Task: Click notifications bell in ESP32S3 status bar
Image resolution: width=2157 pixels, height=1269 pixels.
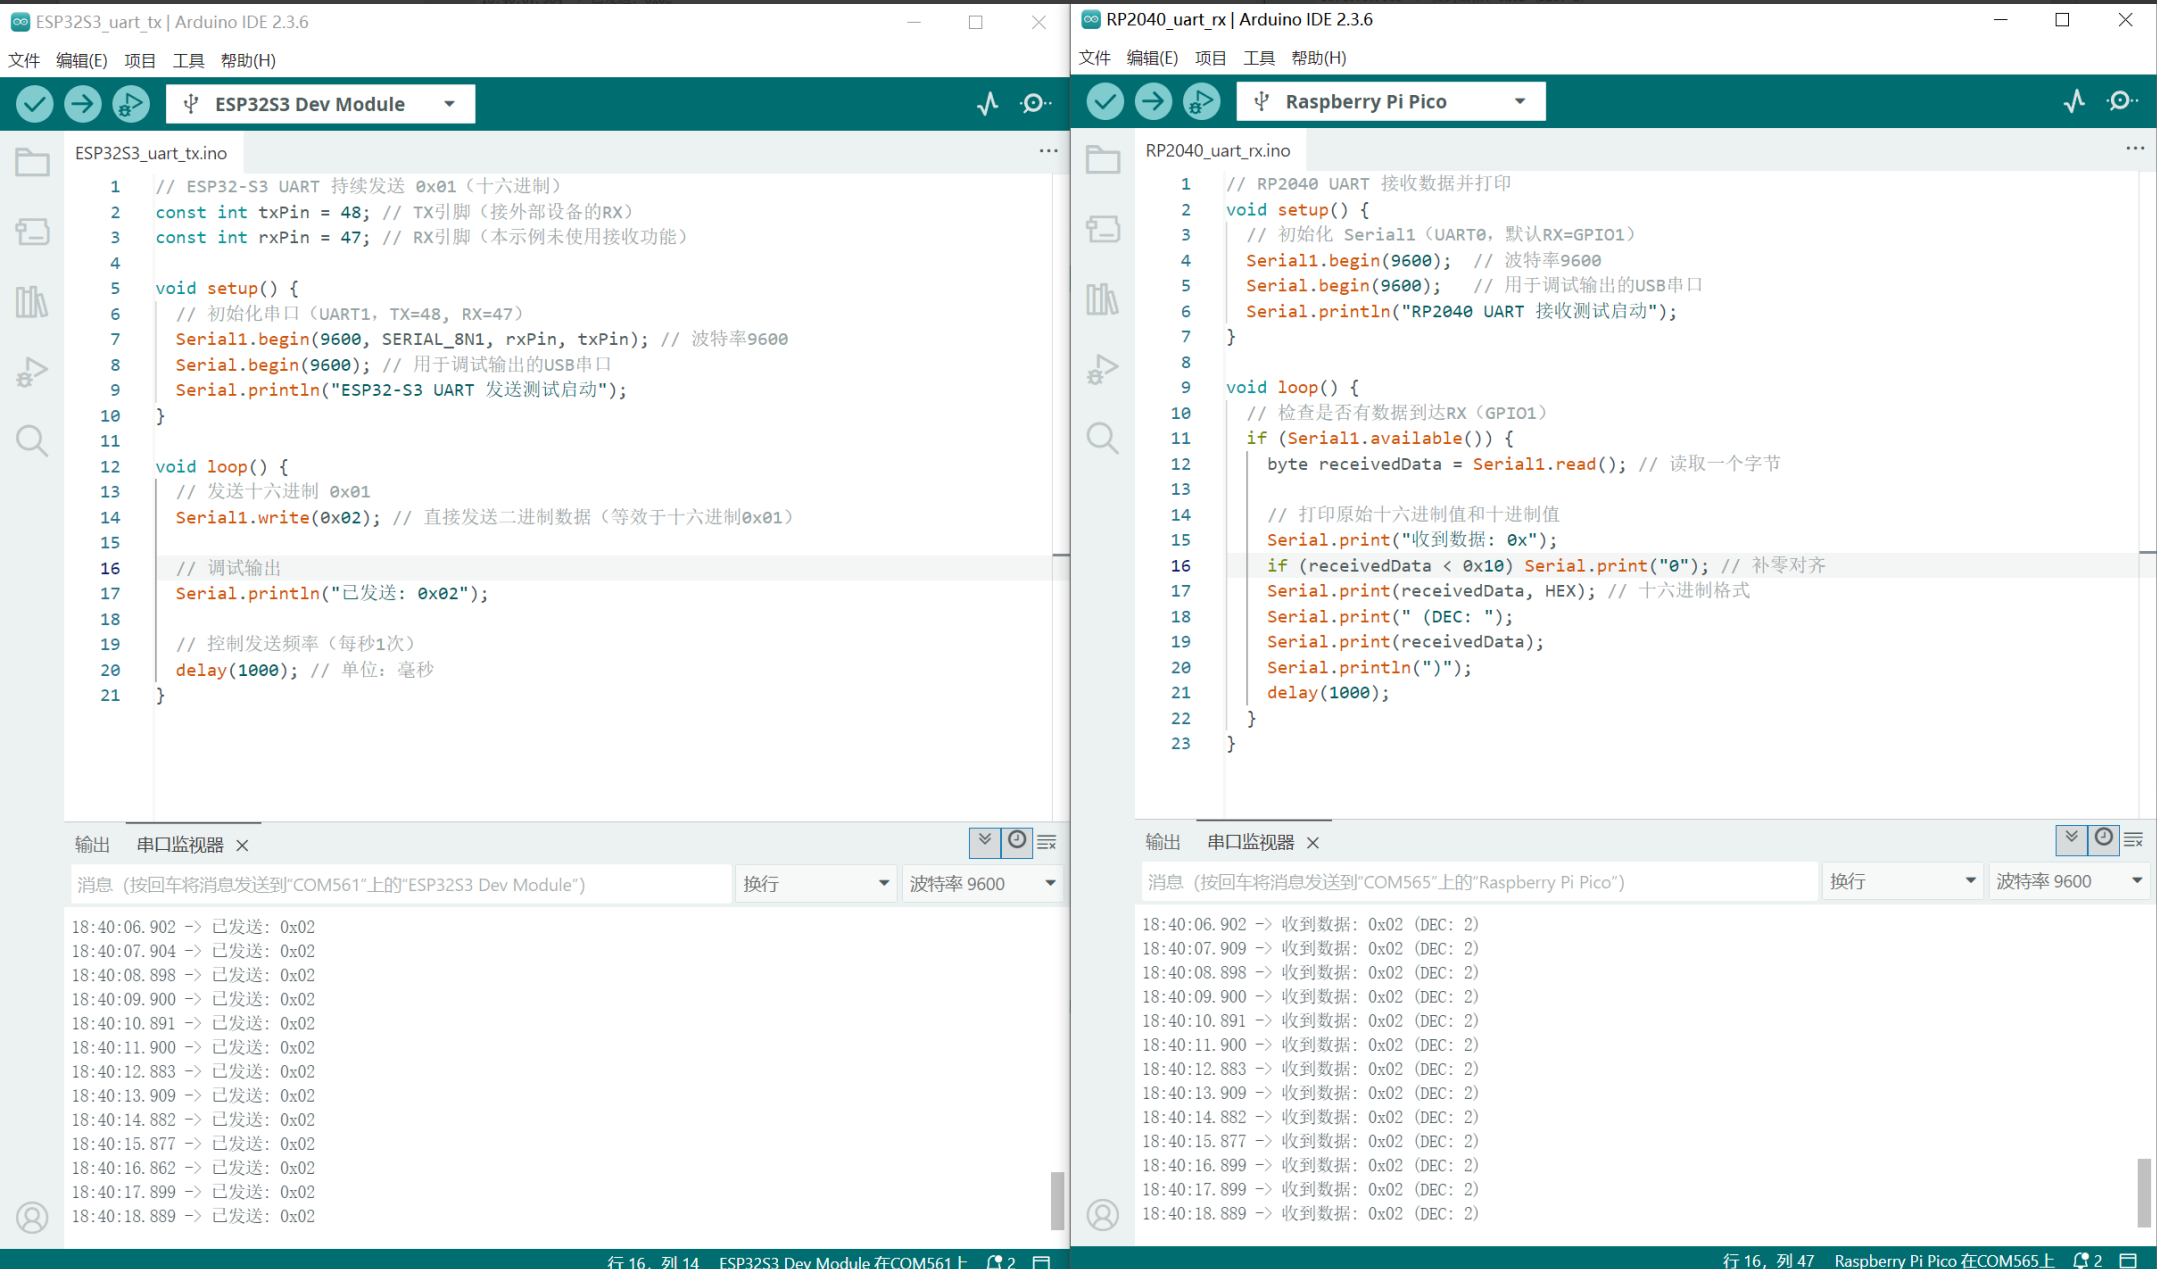Action: tap(1001, 1261)
